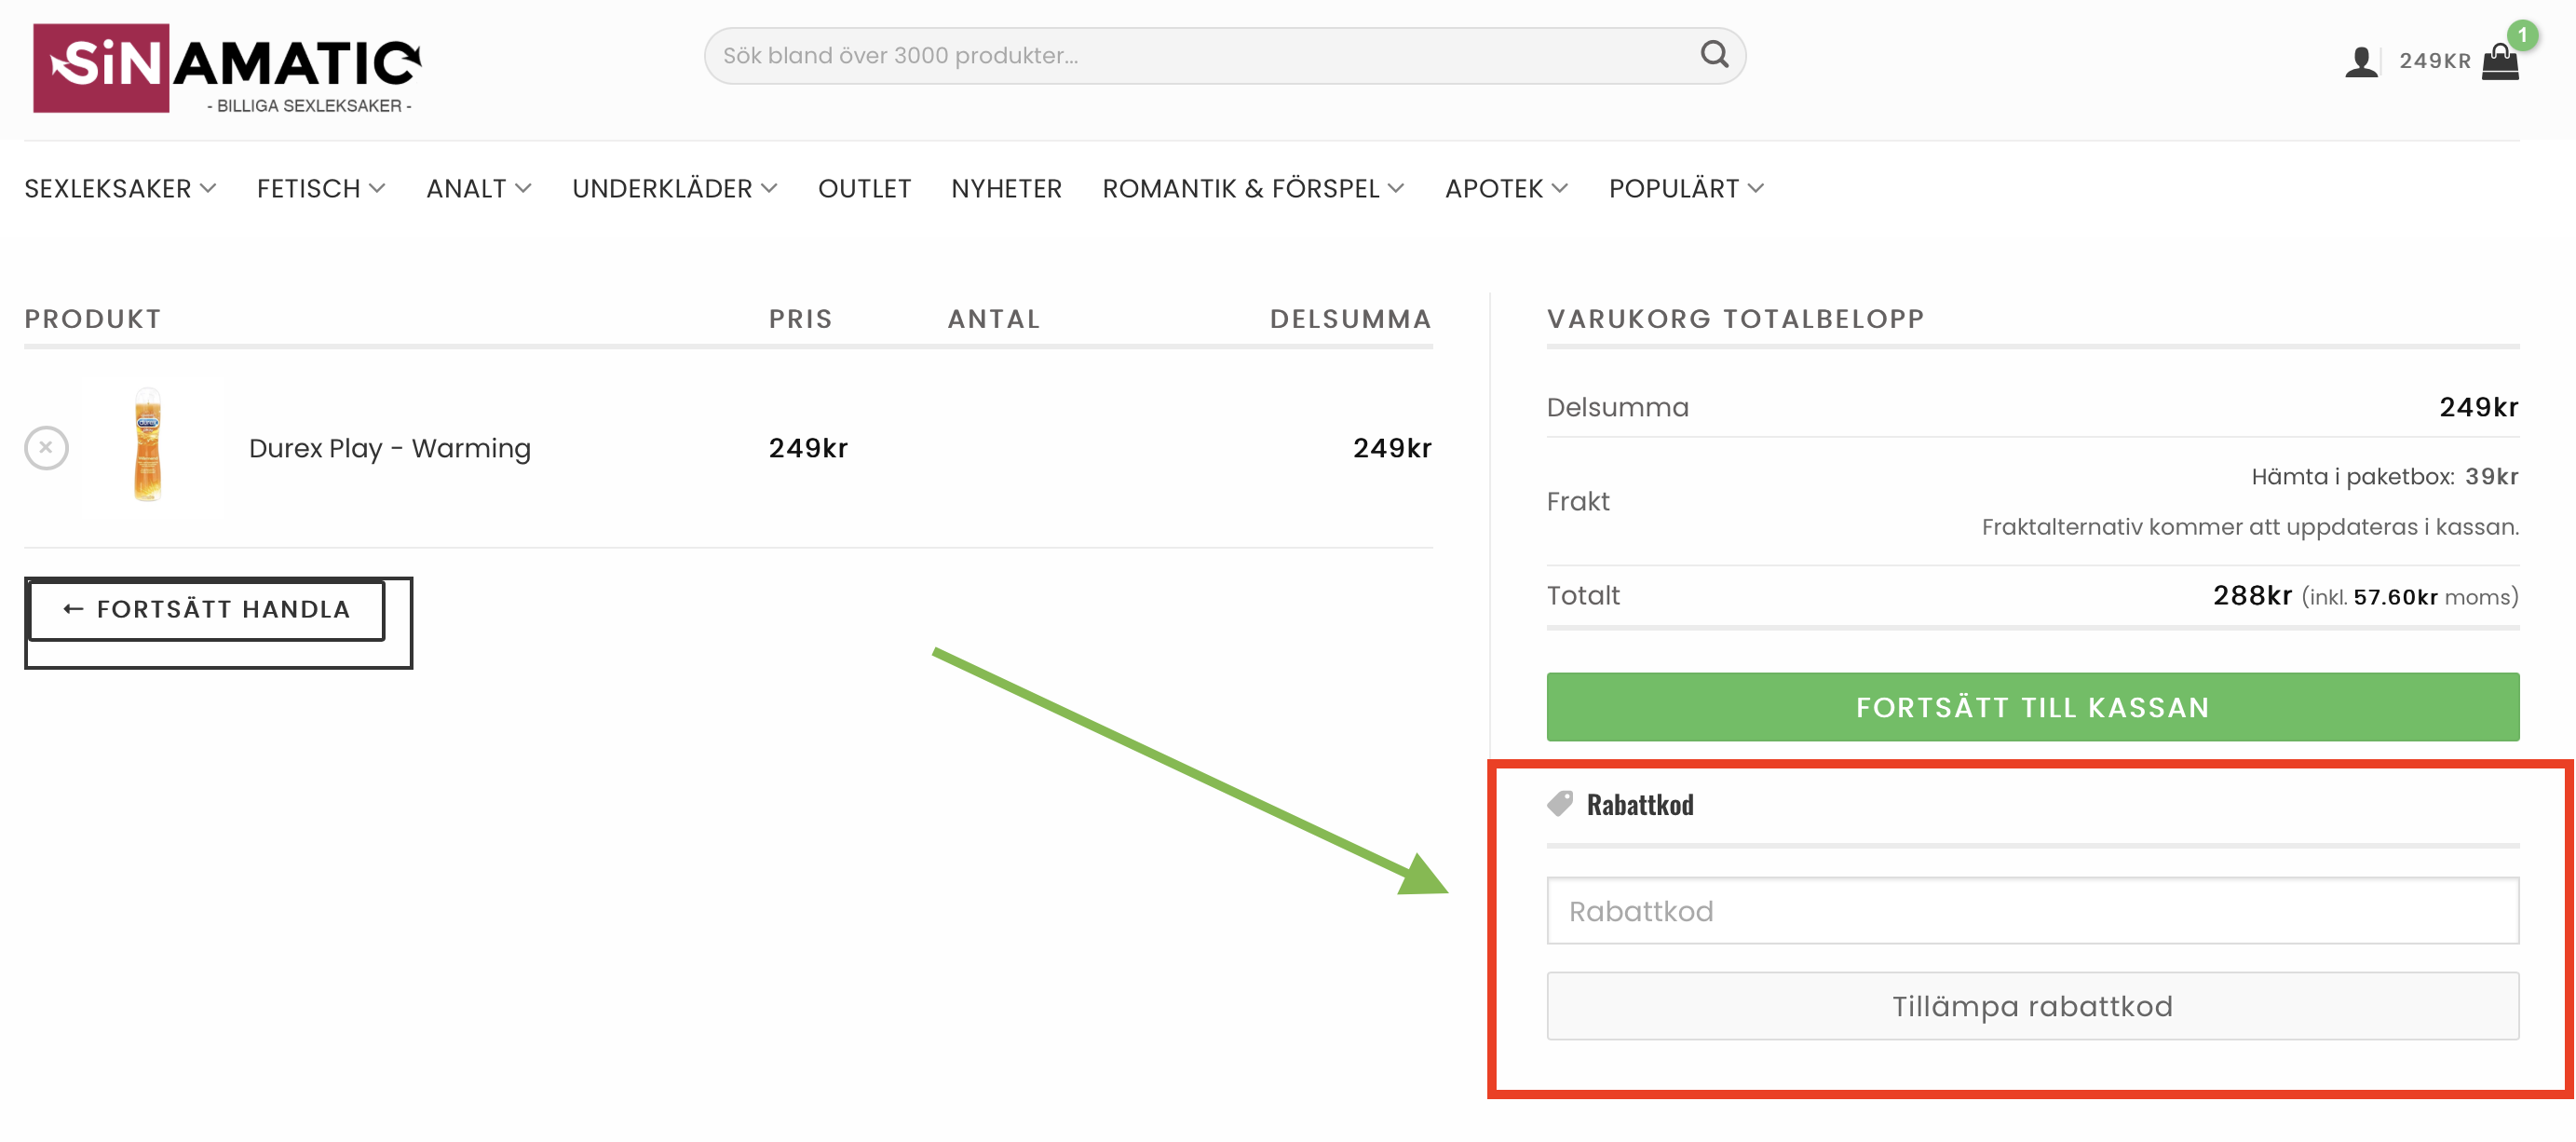Click the 'Pris' column header
The height and width of the screenshot is (1142, 2576).
click(x=800, y=319)
